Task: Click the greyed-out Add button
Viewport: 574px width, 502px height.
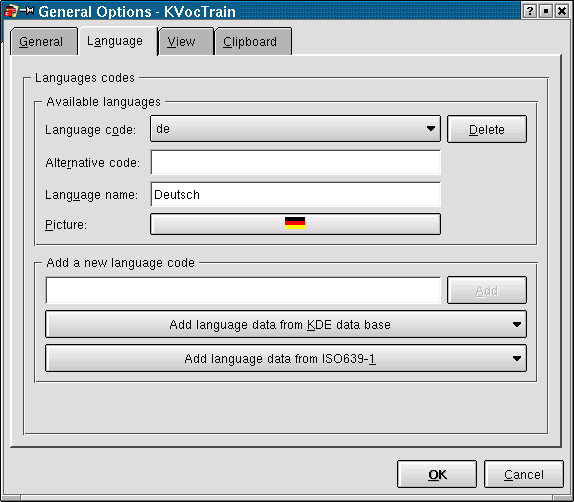Action: (487, 290)
